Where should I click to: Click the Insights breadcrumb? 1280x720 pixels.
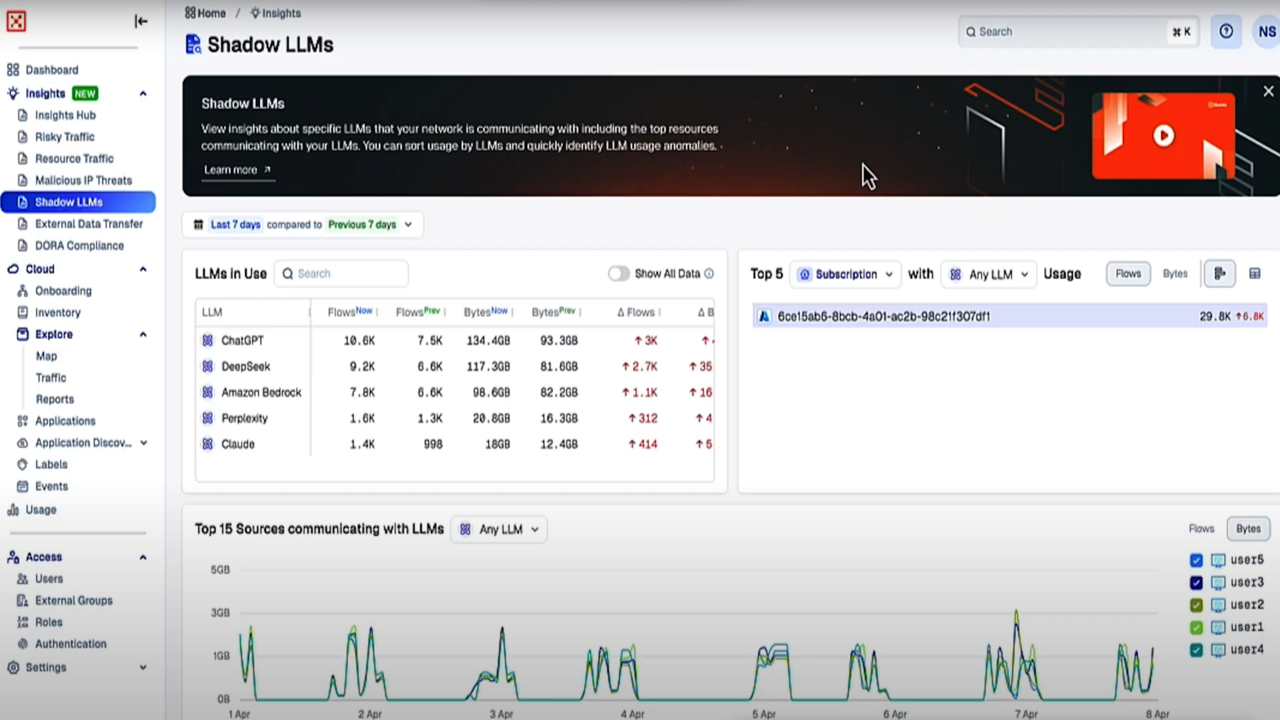click(x=275, y=13)
